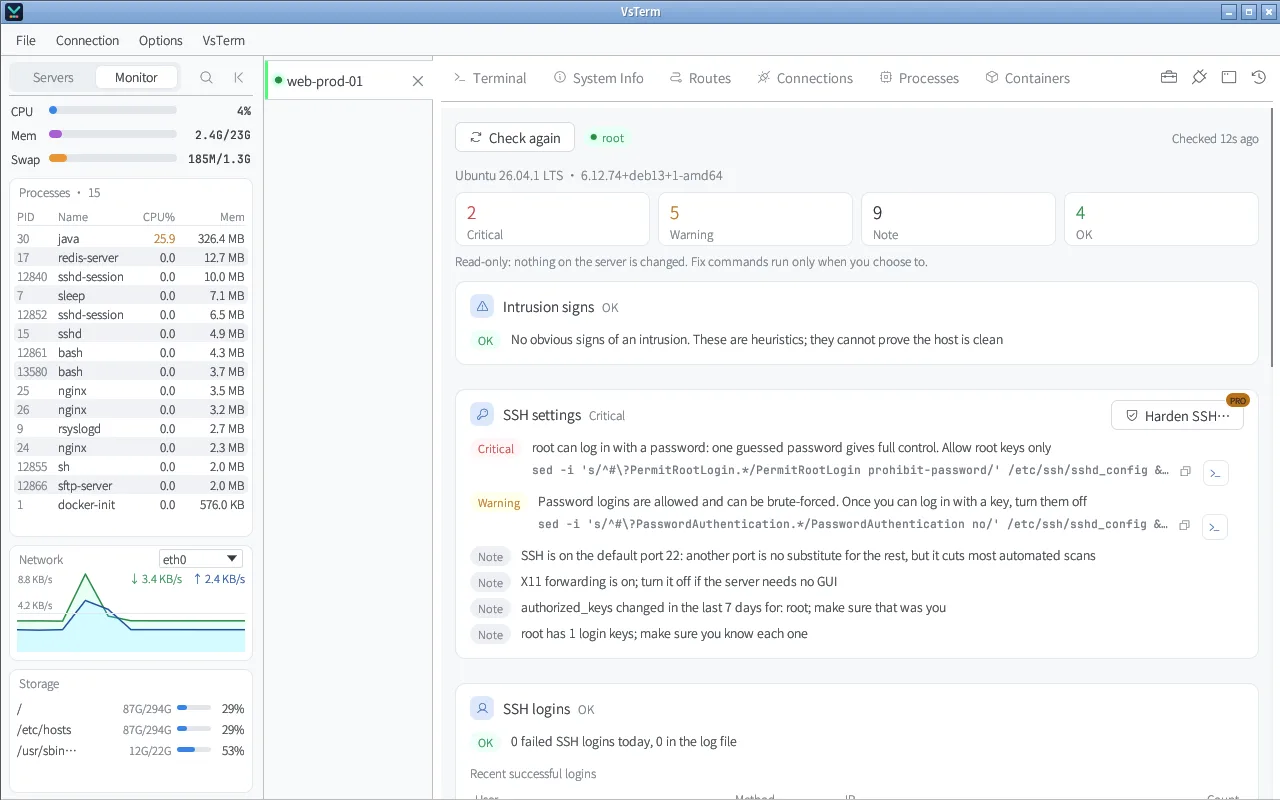Open the eth0 network interface dropdown
The height and width of the screenshot is (800, 1280).
click(201, 559)
